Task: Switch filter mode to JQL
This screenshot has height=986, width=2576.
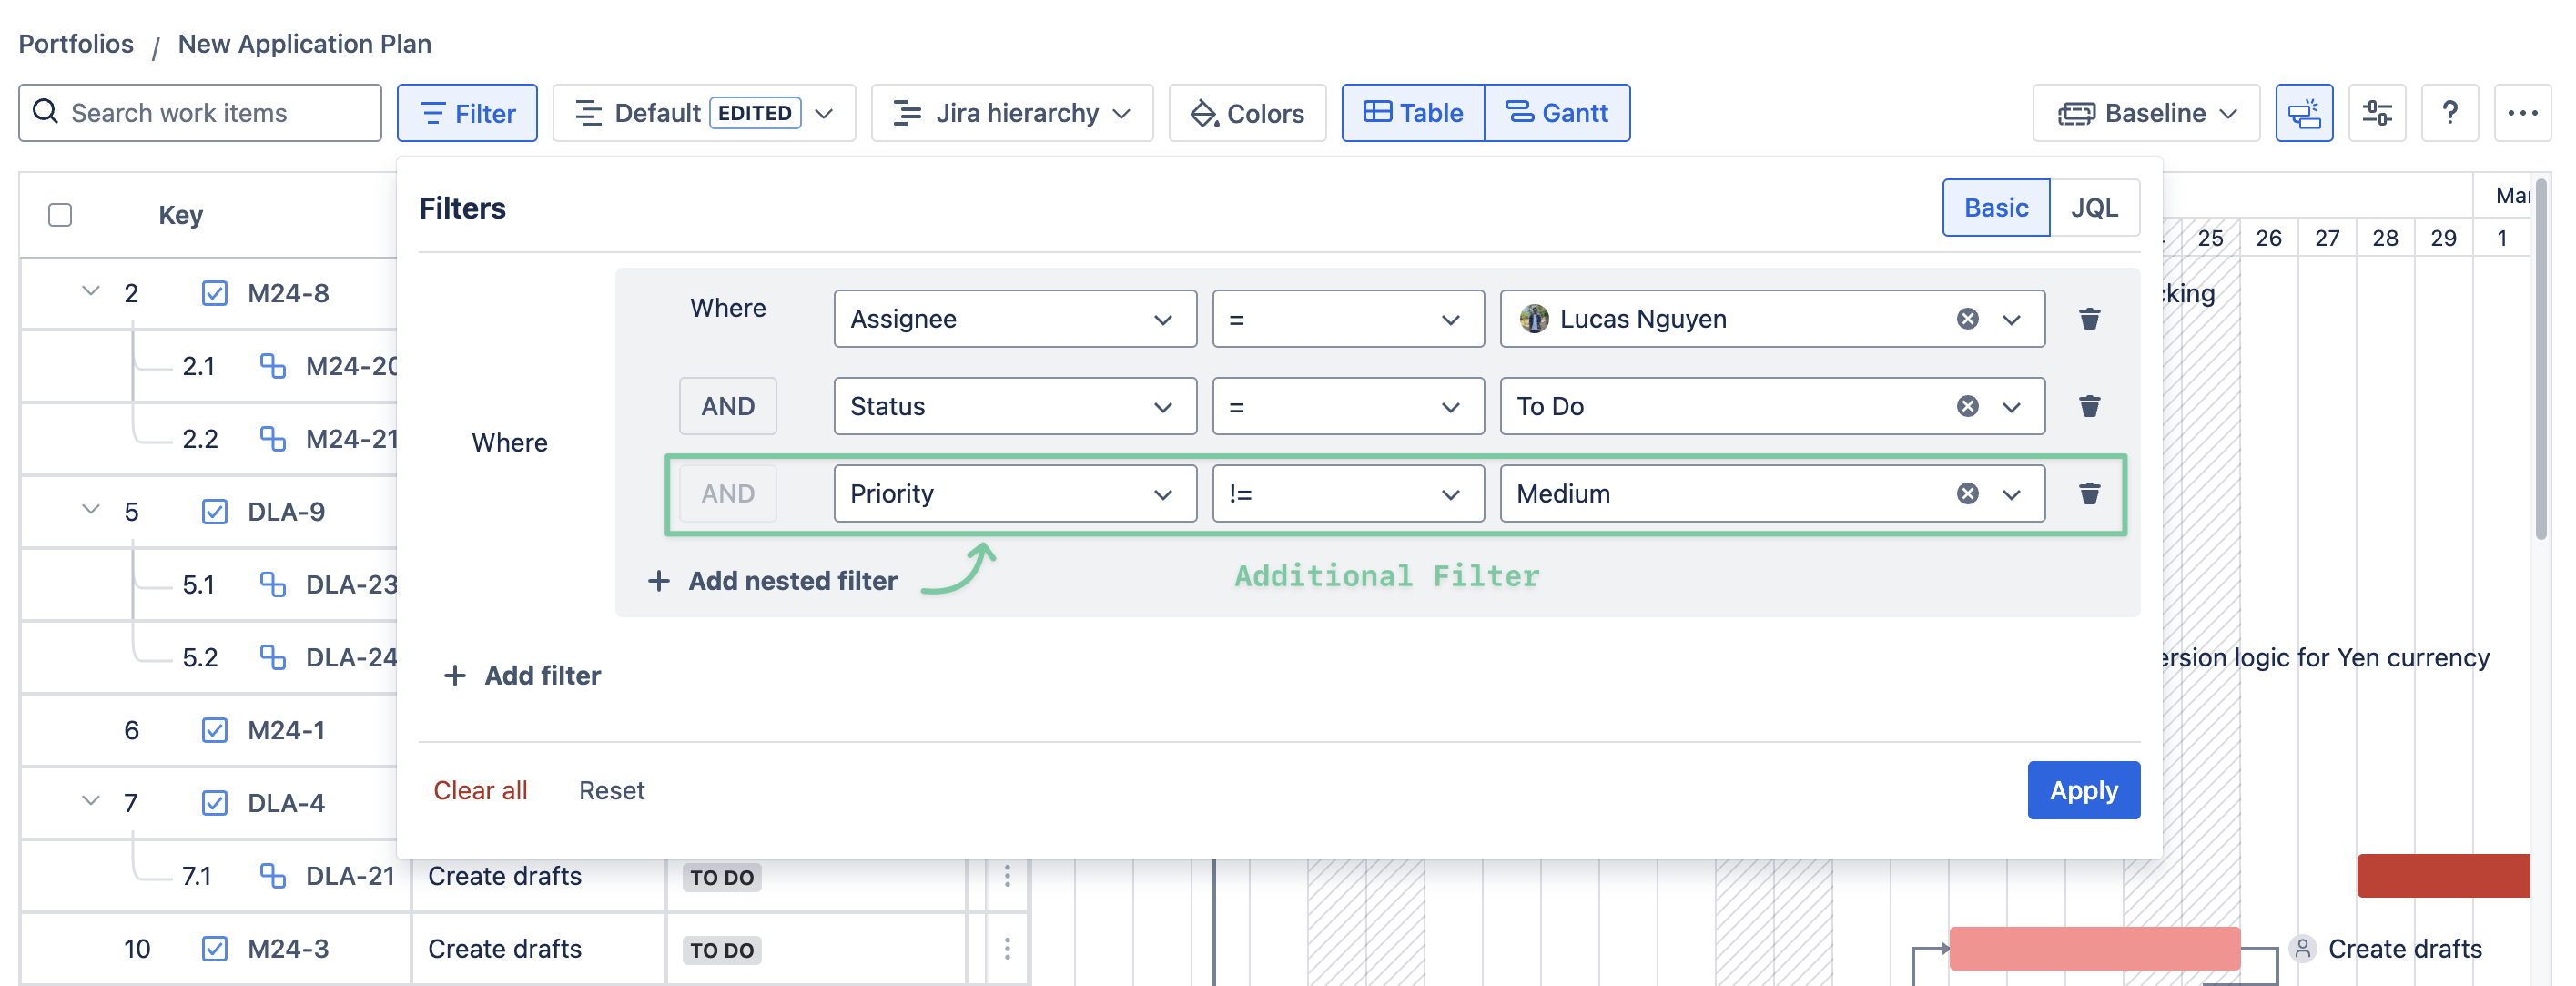Action: click(2094, 208)
